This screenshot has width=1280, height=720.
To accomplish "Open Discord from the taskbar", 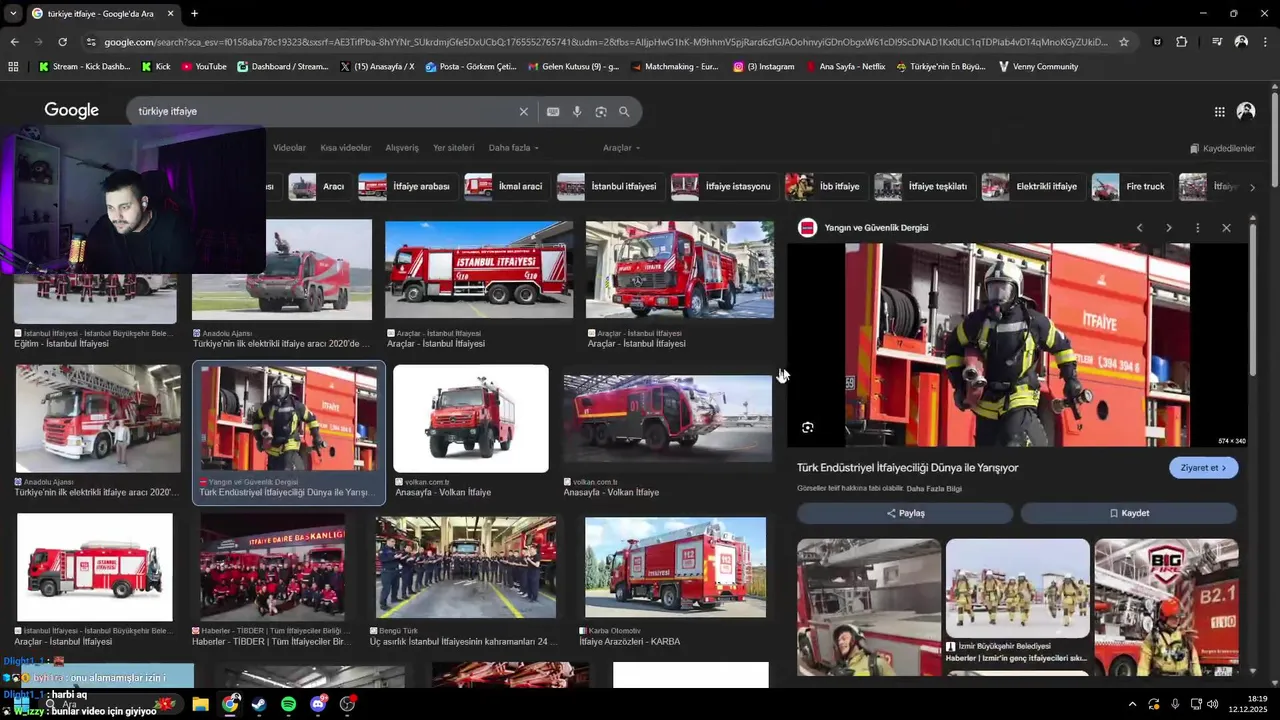I will [x=318, y=704].
